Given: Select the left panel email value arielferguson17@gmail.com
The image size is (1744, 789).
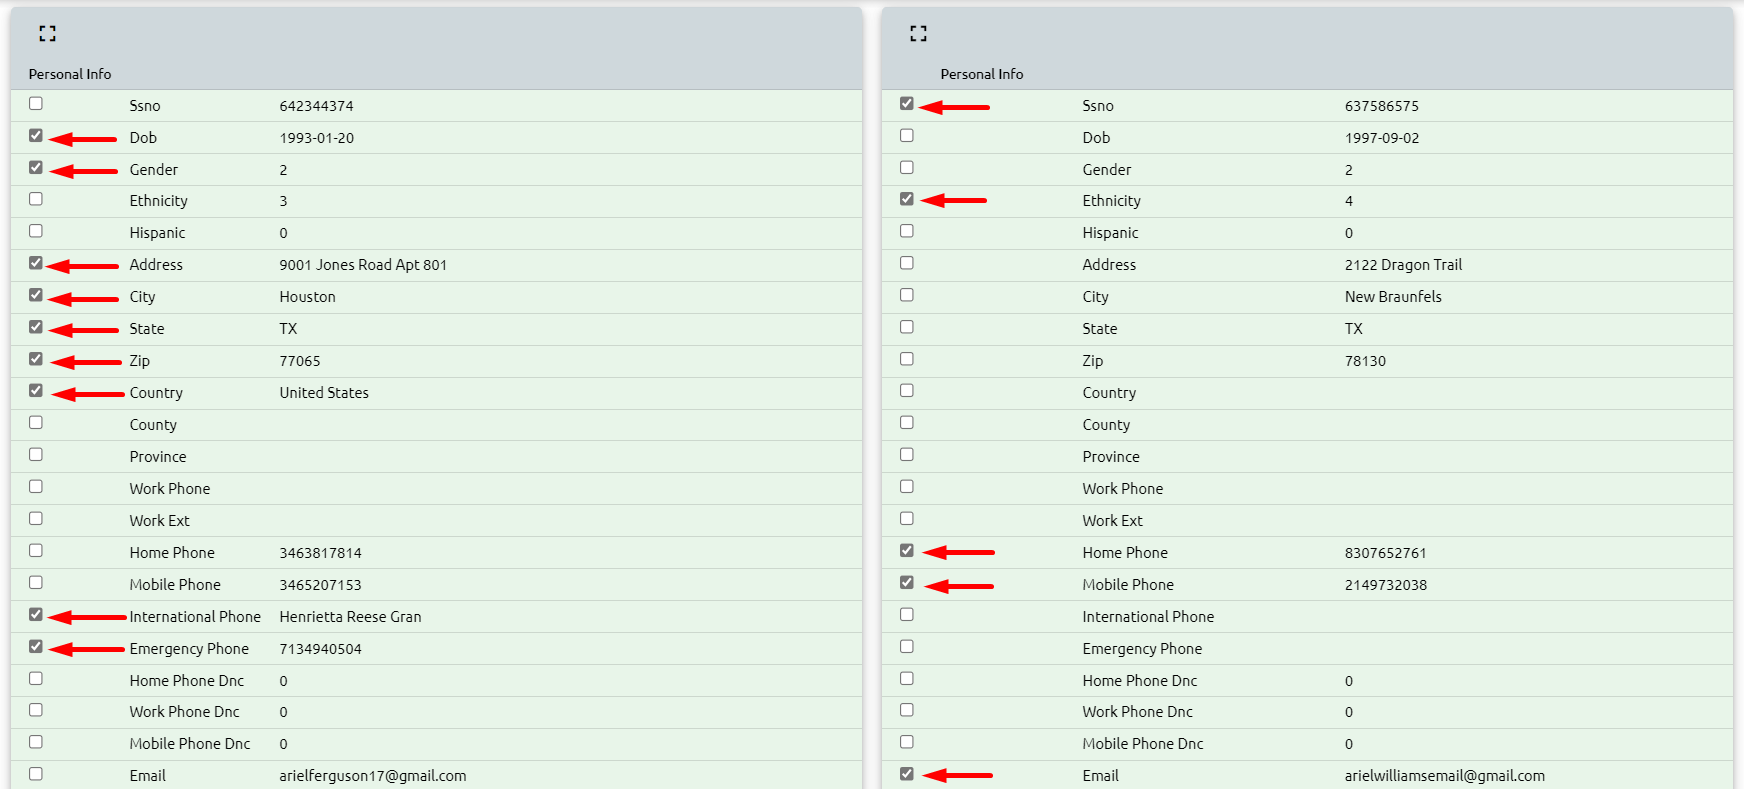Looking at the screenshot, I should (x=372, y=776).
